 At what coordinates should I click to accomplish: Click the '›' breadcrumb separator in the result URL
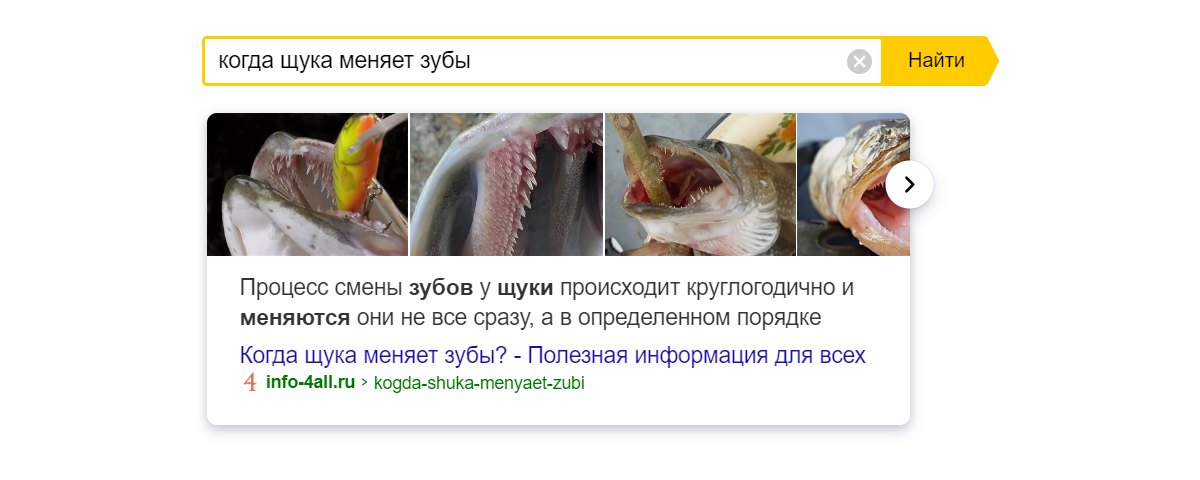pyautogui.click(x=364, y=382)
